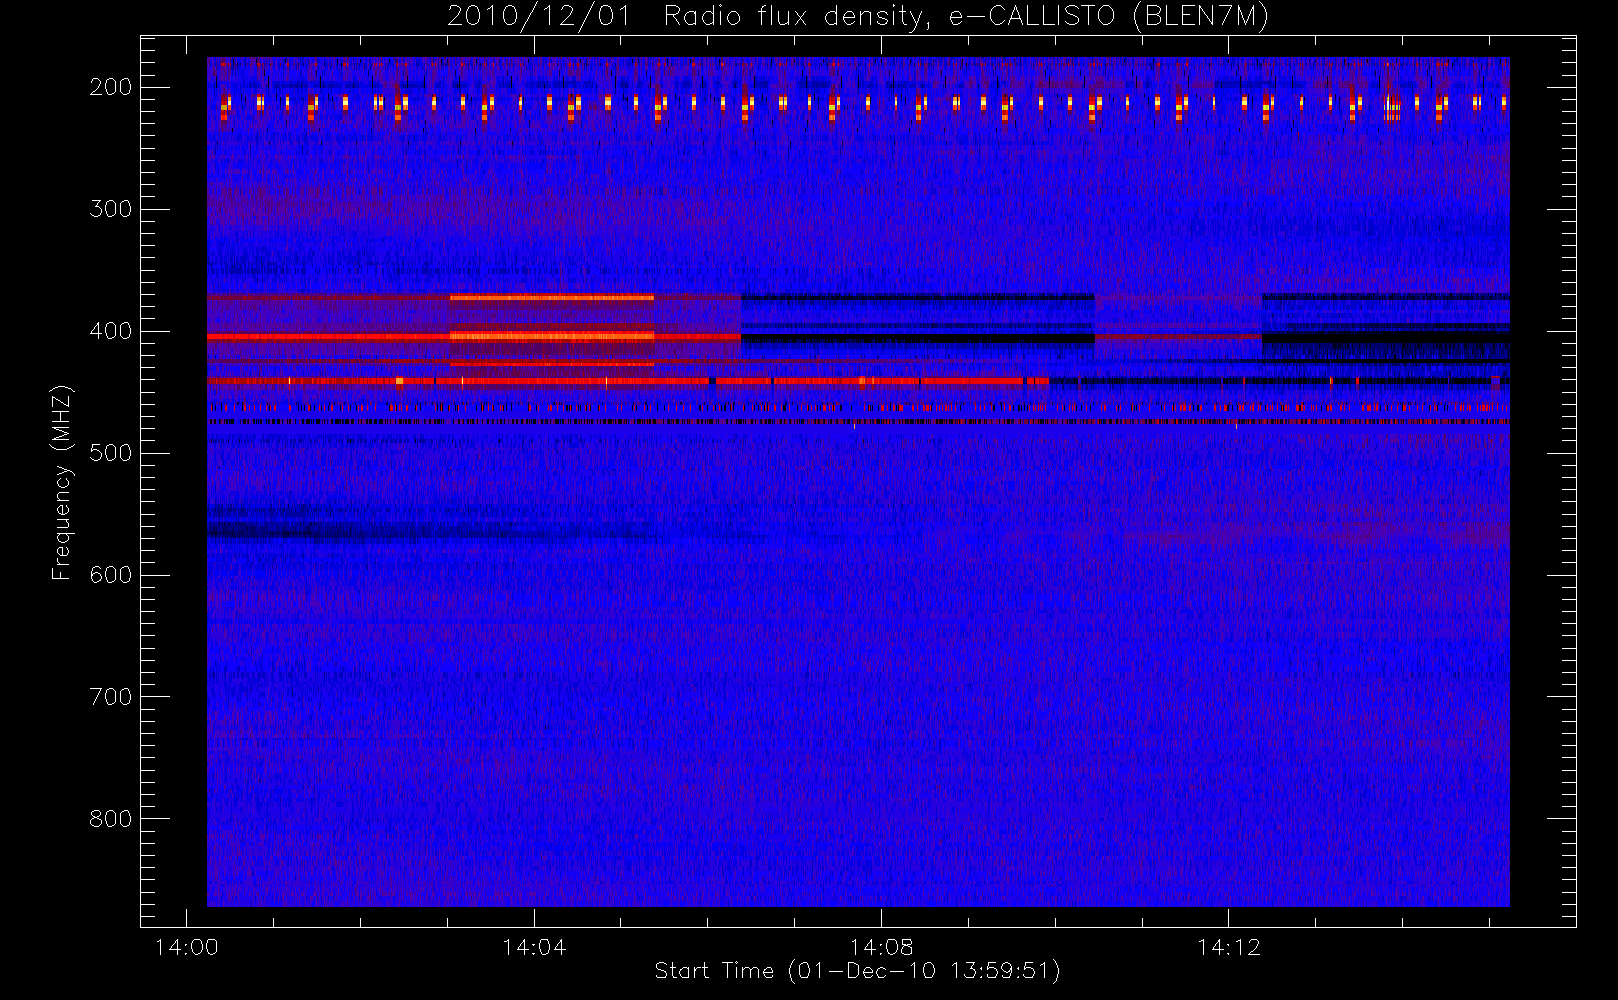Click the 'Start Time (01-Dec-10 13:59:51)' label
Viewport: 1618px width, 1000px height.
tap(857, 970)
